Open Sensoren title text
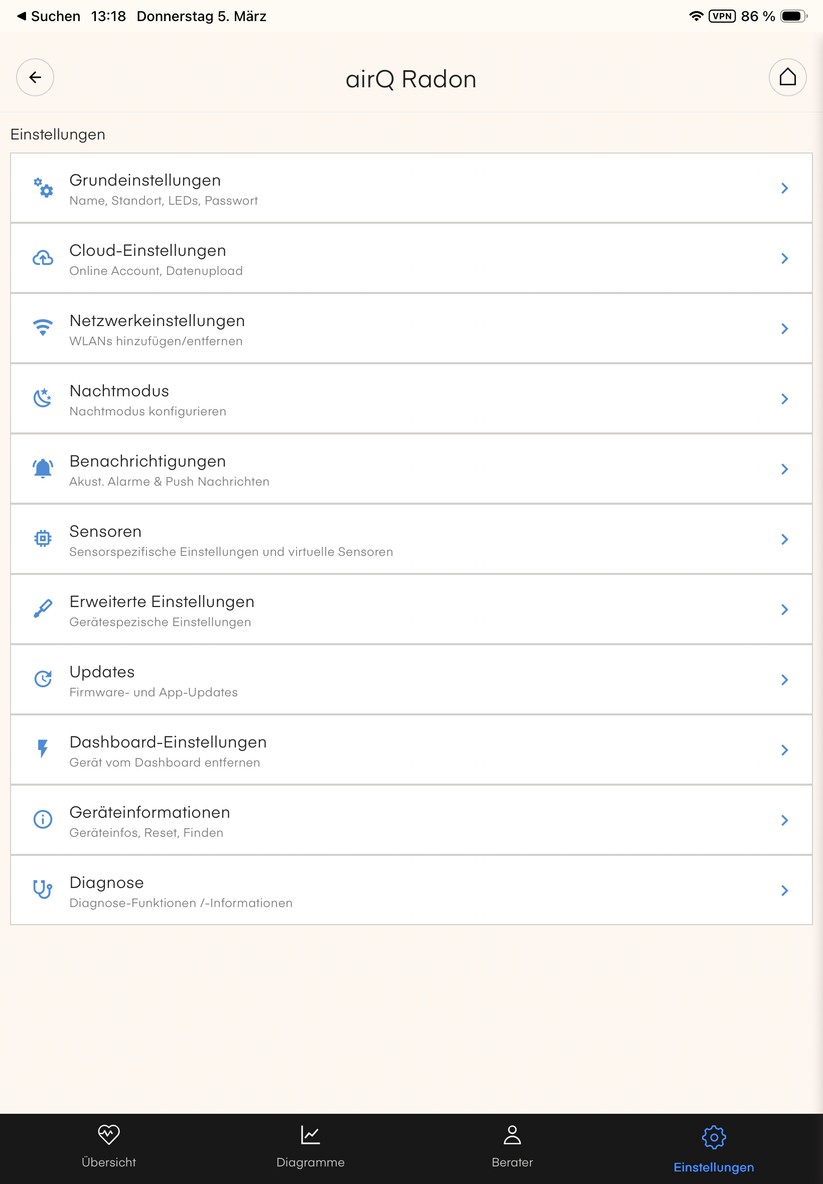 click(105, 531)
